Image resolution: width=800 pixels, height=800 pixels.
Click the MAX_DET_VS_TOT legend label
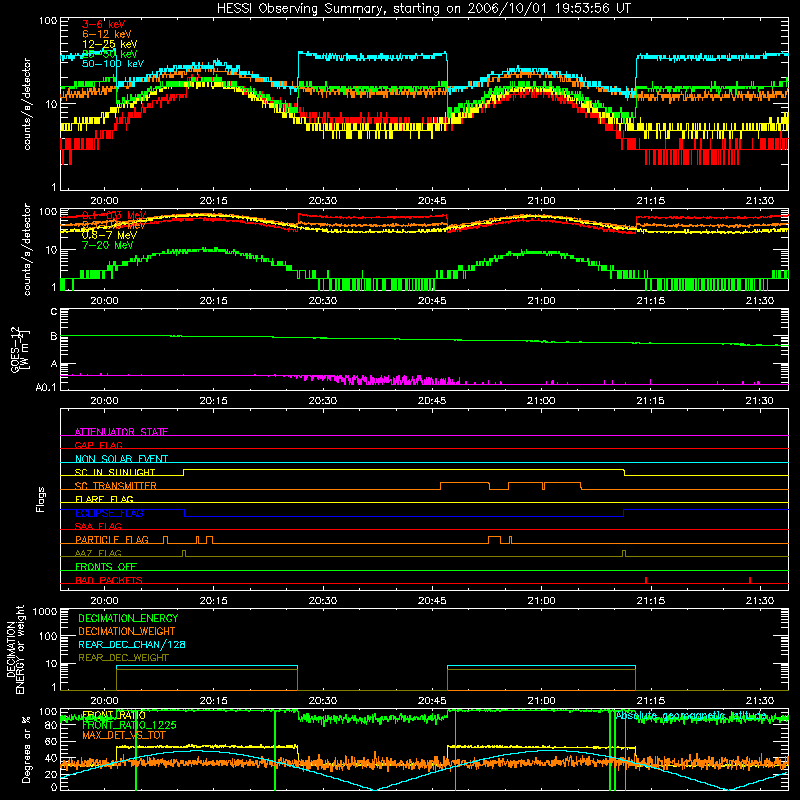point(124,735)
